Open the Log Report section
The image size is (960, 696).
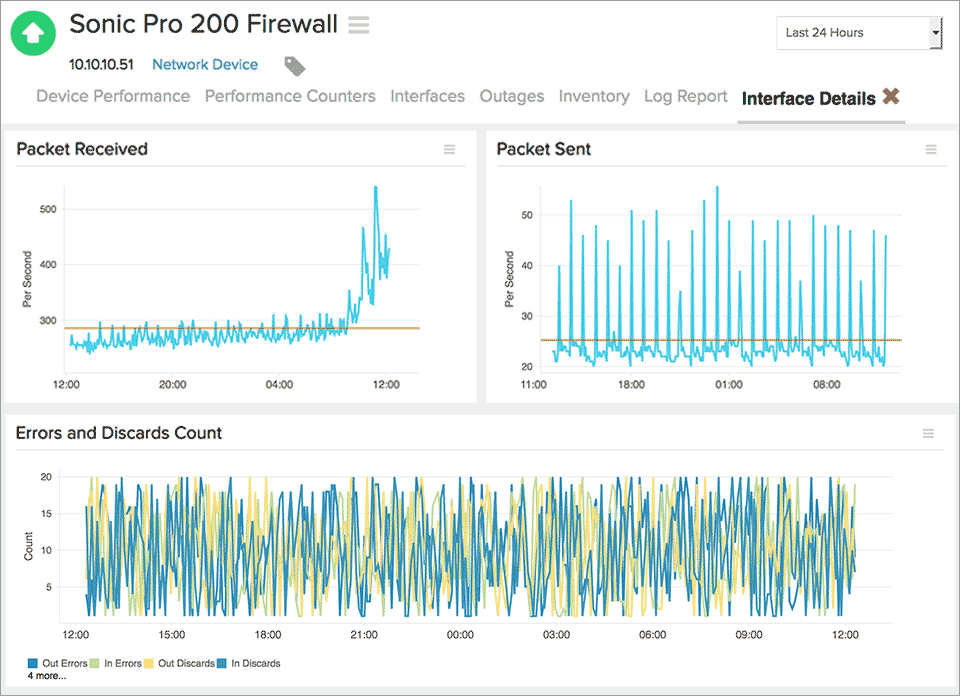pyautogui.click(x=686, y=96)
